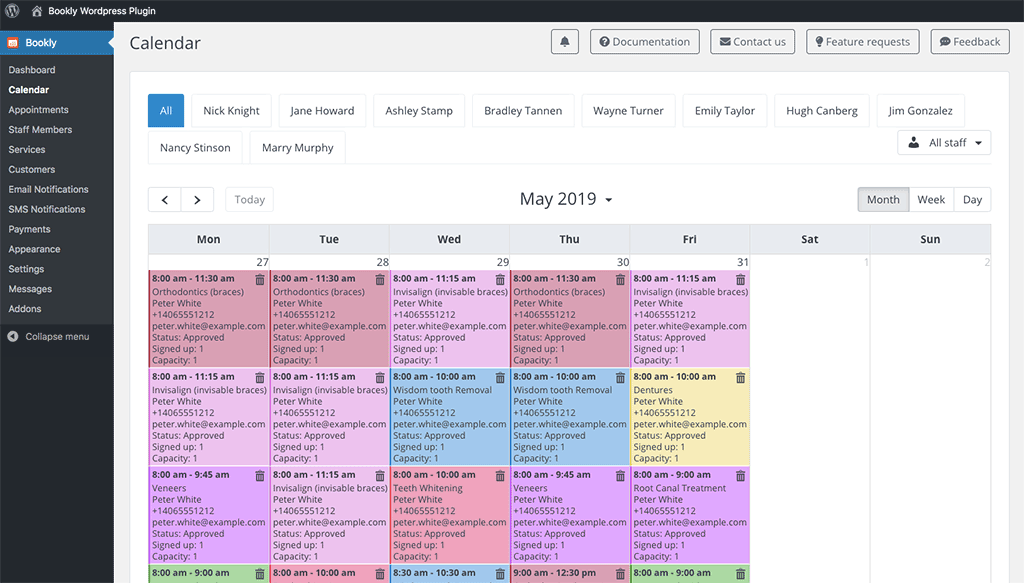
Task: Switch calendar to Month view
Action: tap(883, 200)
